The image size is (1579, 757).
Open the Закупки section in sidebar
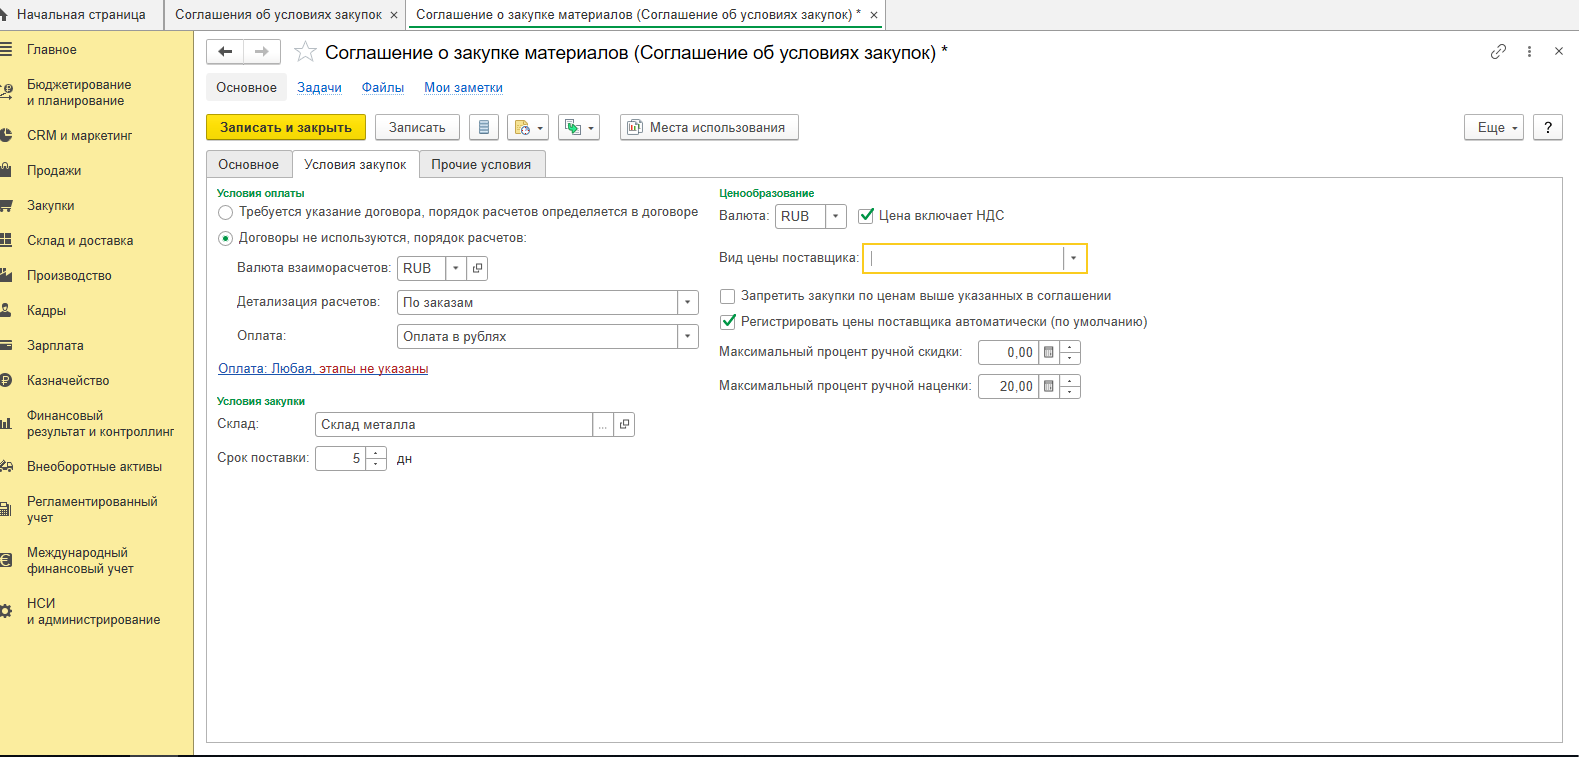(51, 205)
